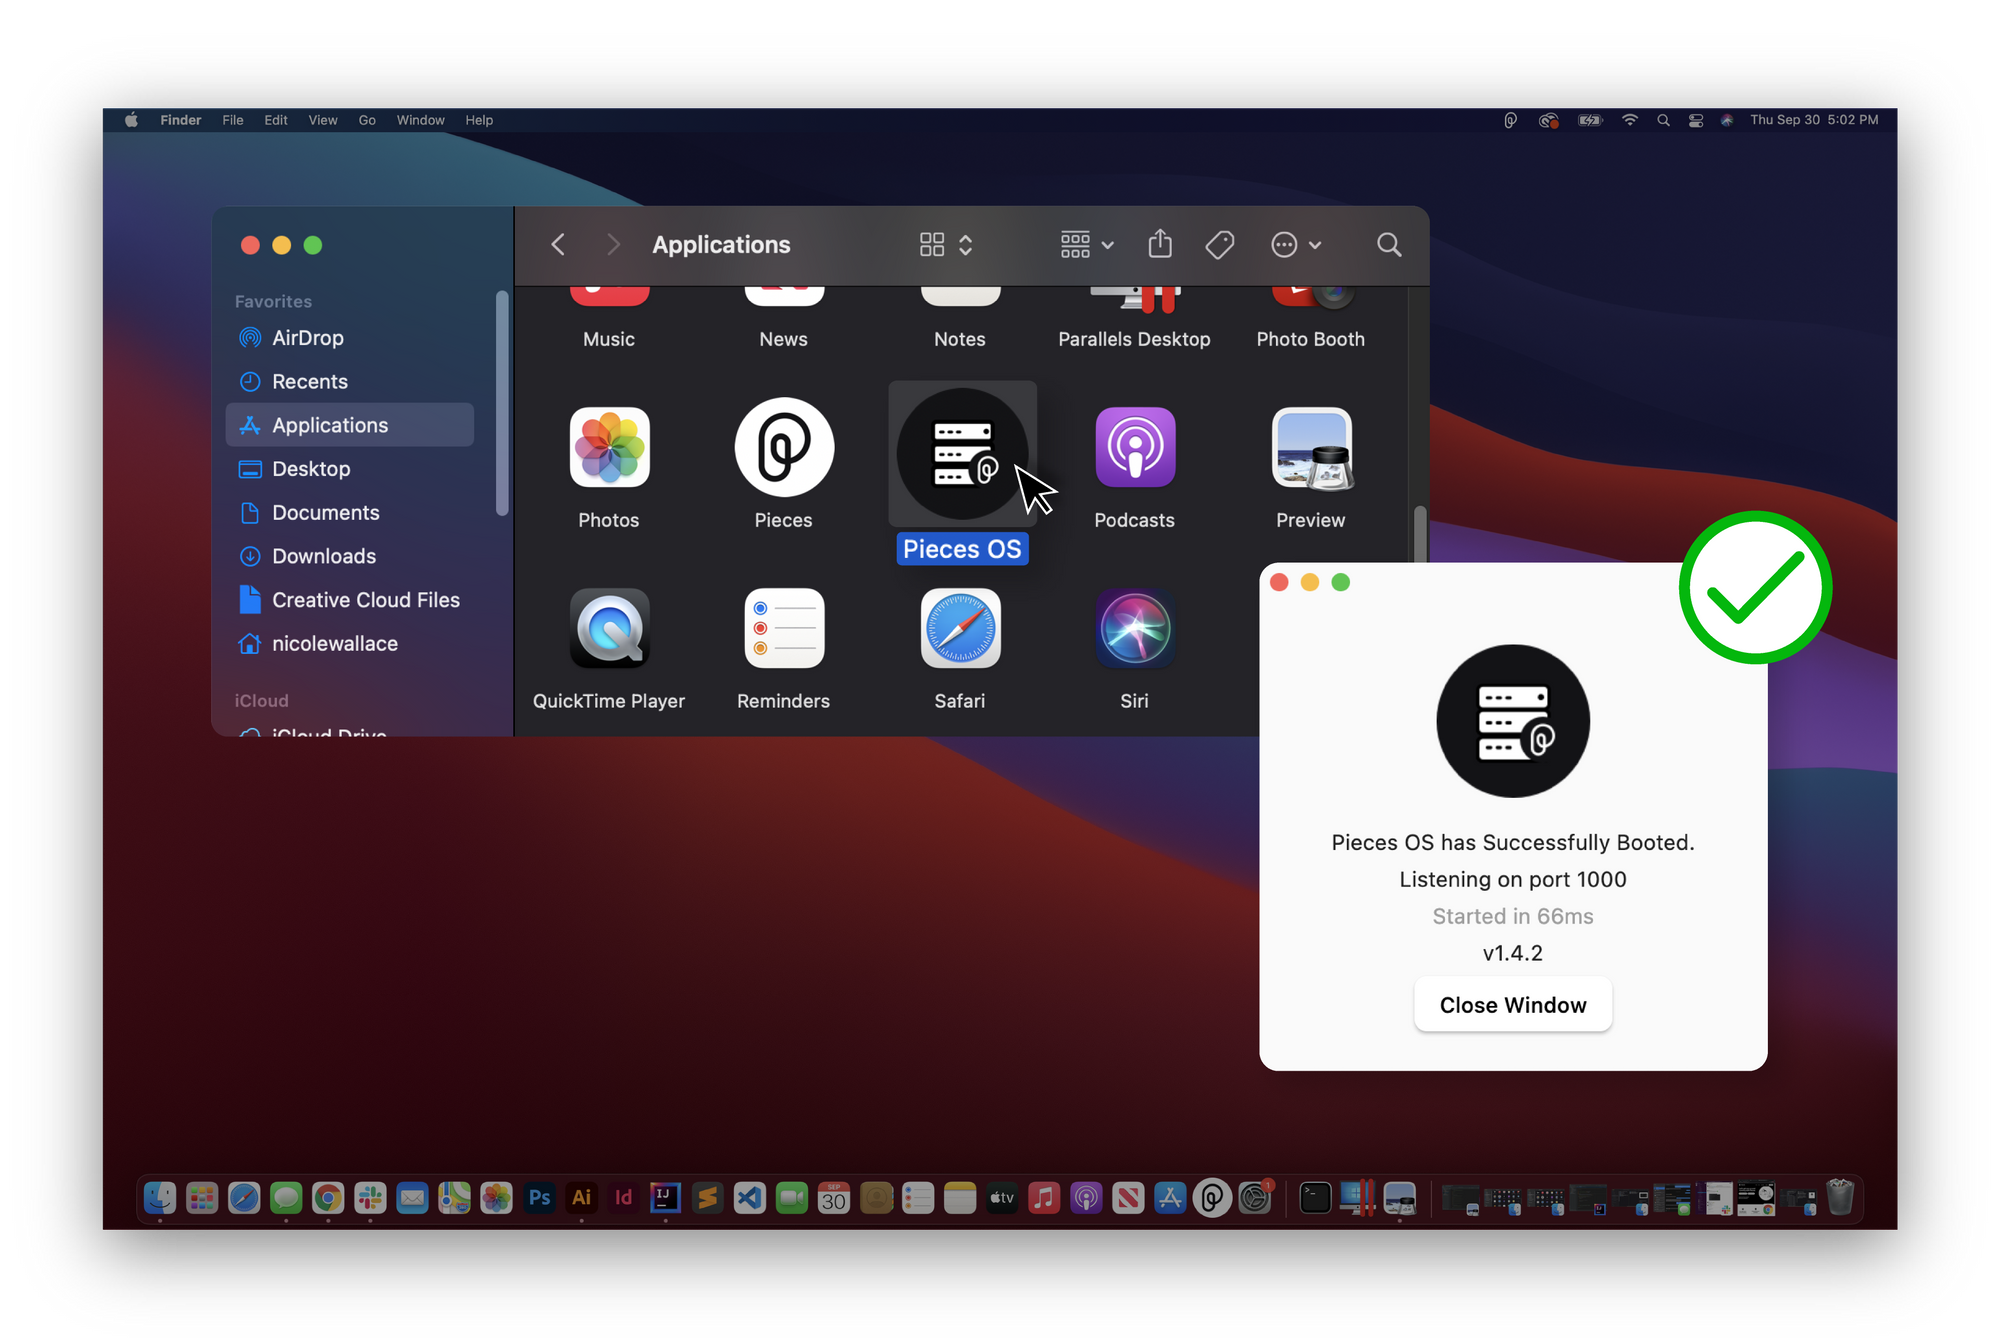
Task: Go back with Finder back arrow
Action: tap(559, 245)
